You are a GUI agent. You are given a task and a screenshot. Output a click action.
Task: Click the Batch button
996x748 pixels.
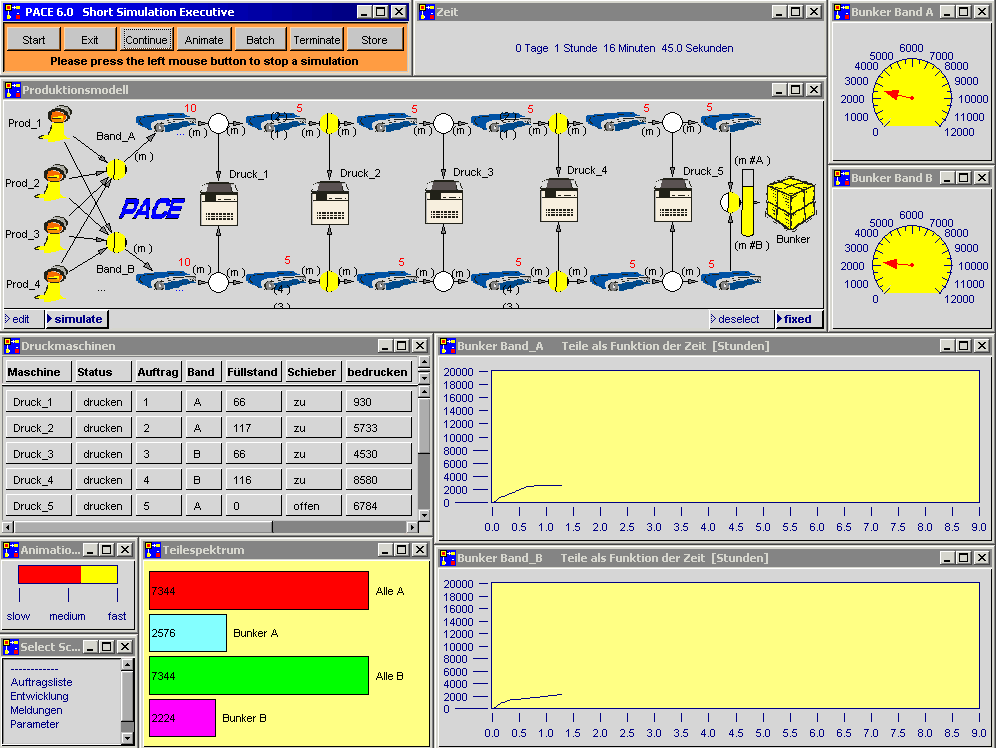(260, 40)
